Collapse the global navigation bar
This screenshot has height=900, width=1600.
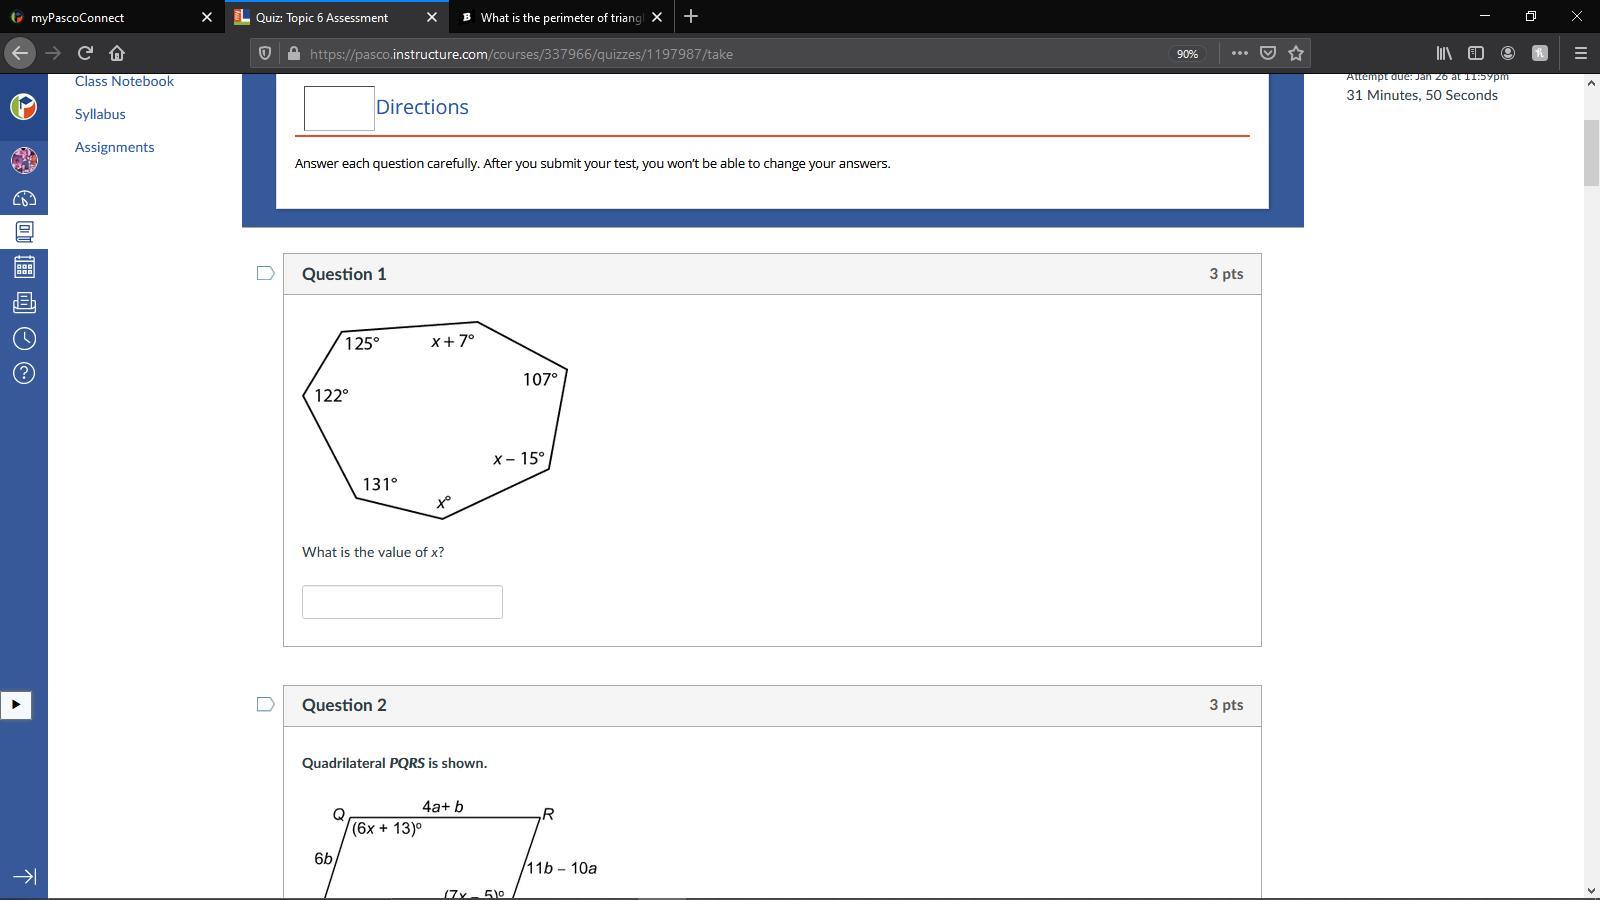[x=24, y=877]
